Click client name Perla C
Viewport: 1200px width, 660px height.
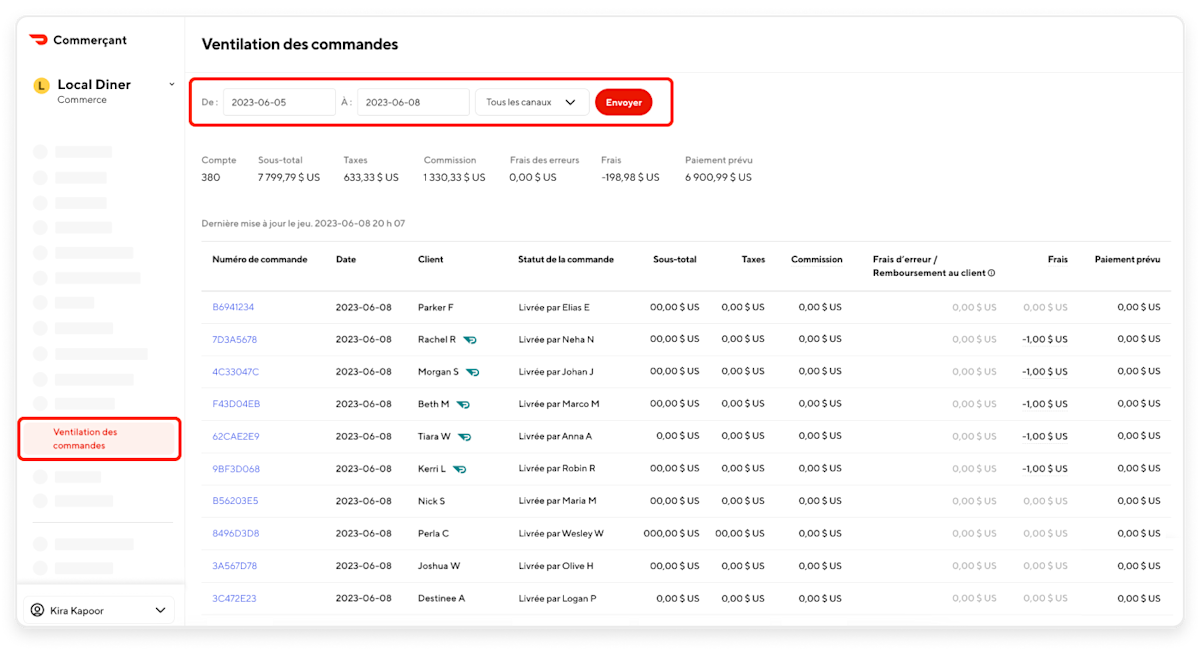(434, 534)
